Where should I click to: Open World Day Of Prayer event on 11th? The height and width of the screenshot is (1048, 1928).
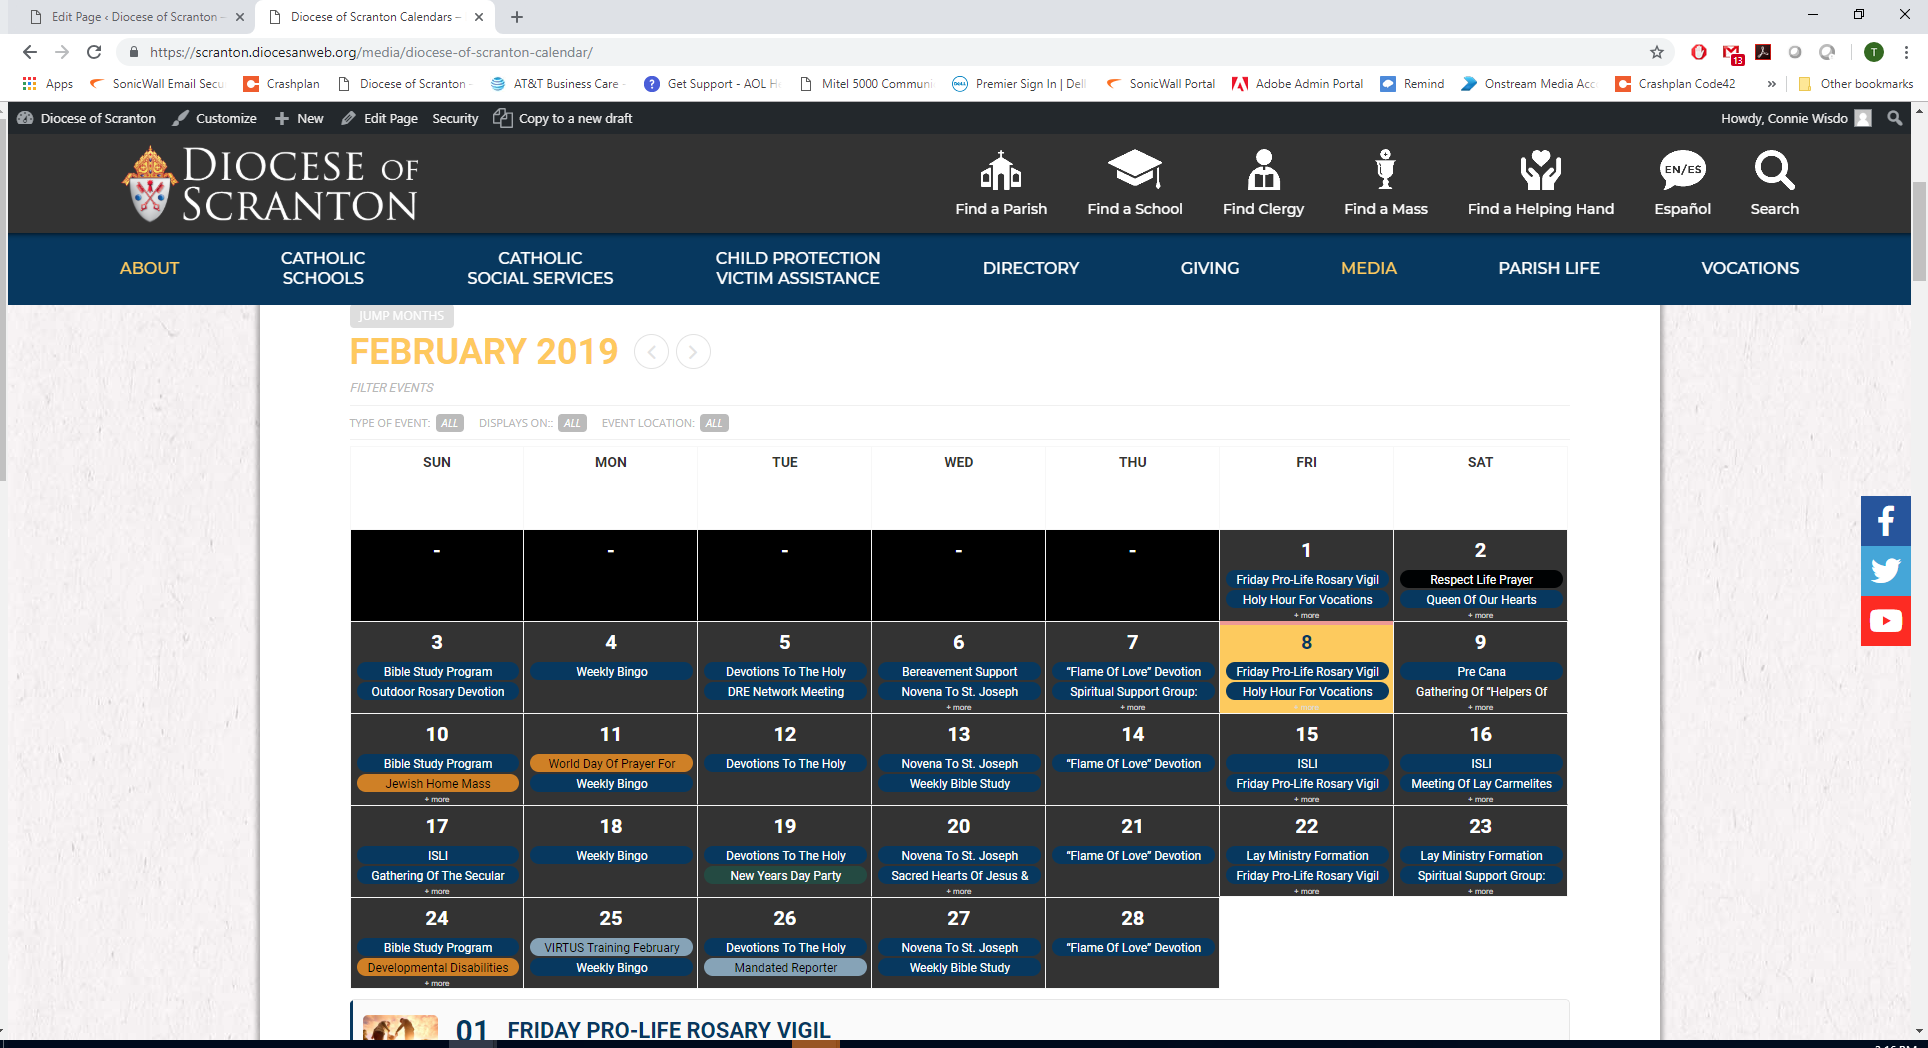611,763
